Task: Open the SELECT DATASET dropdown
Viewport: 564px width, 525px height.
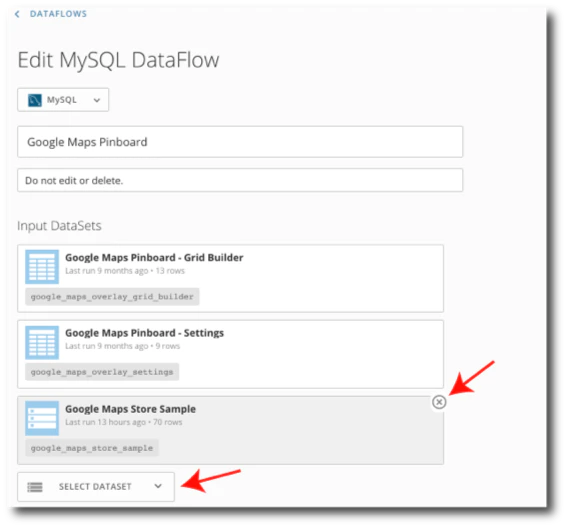Action: tap(96, 487)
